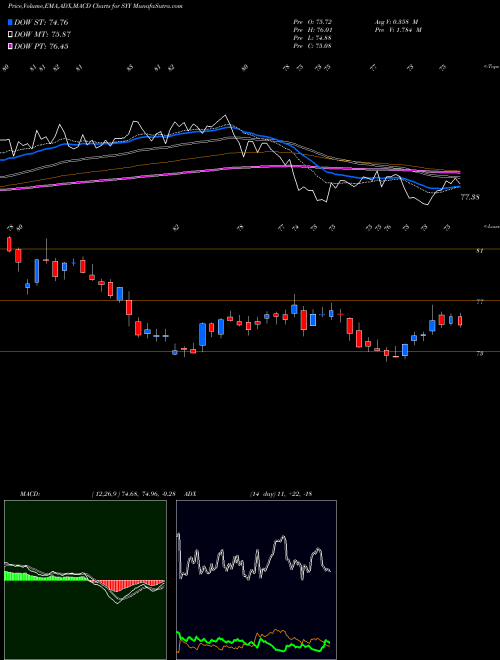Select the DOW ST: 74.76 label
The image size is (500, 660).
click(41, 22)
